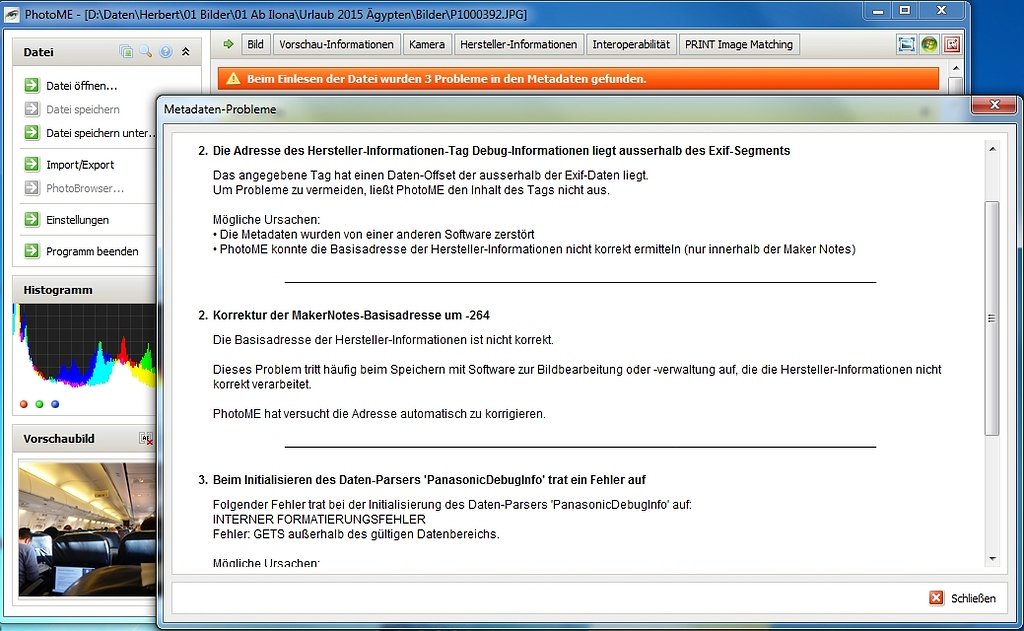Click the Vorschaubild panel header title

click(x=59, y=438)
